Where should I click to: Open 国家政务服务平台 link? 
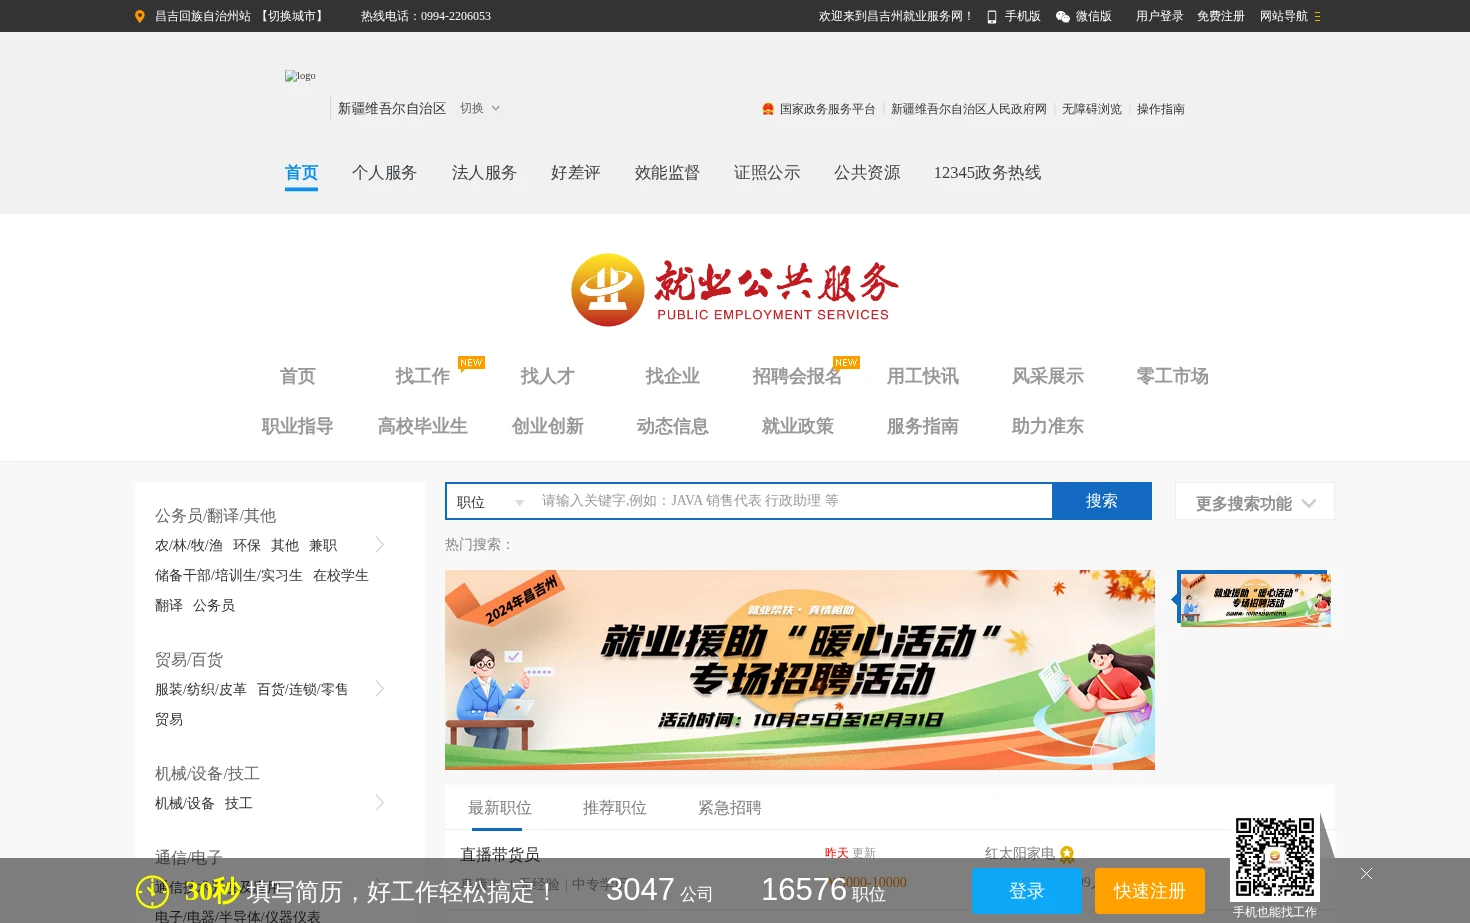(828, 109)
